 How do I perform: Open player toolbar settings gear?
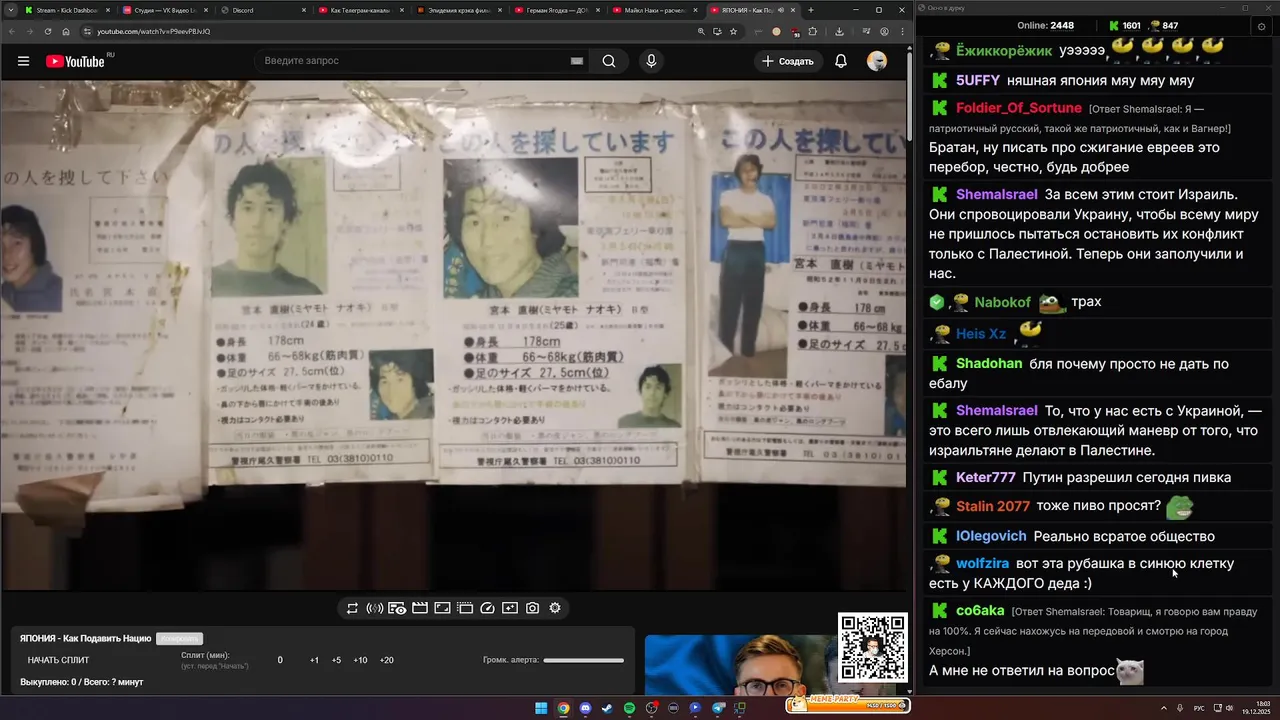(555, 608)
